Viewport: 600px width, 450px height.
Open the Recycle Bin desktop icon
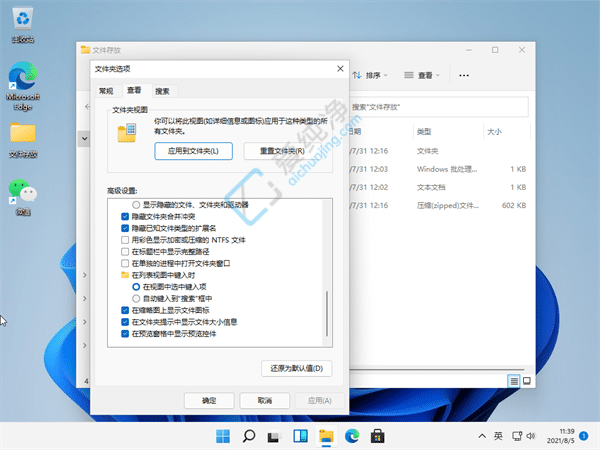(23, 24)
